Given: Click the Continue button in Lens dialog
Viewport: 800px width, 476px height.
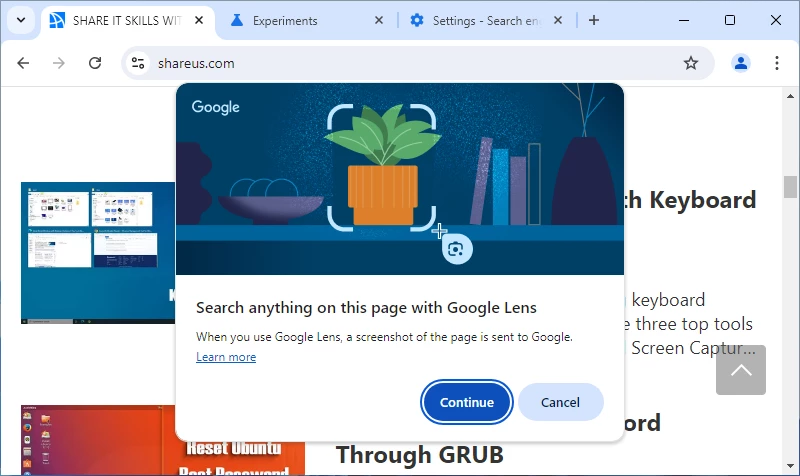Looking at the screenshot, I should (466, 402).
